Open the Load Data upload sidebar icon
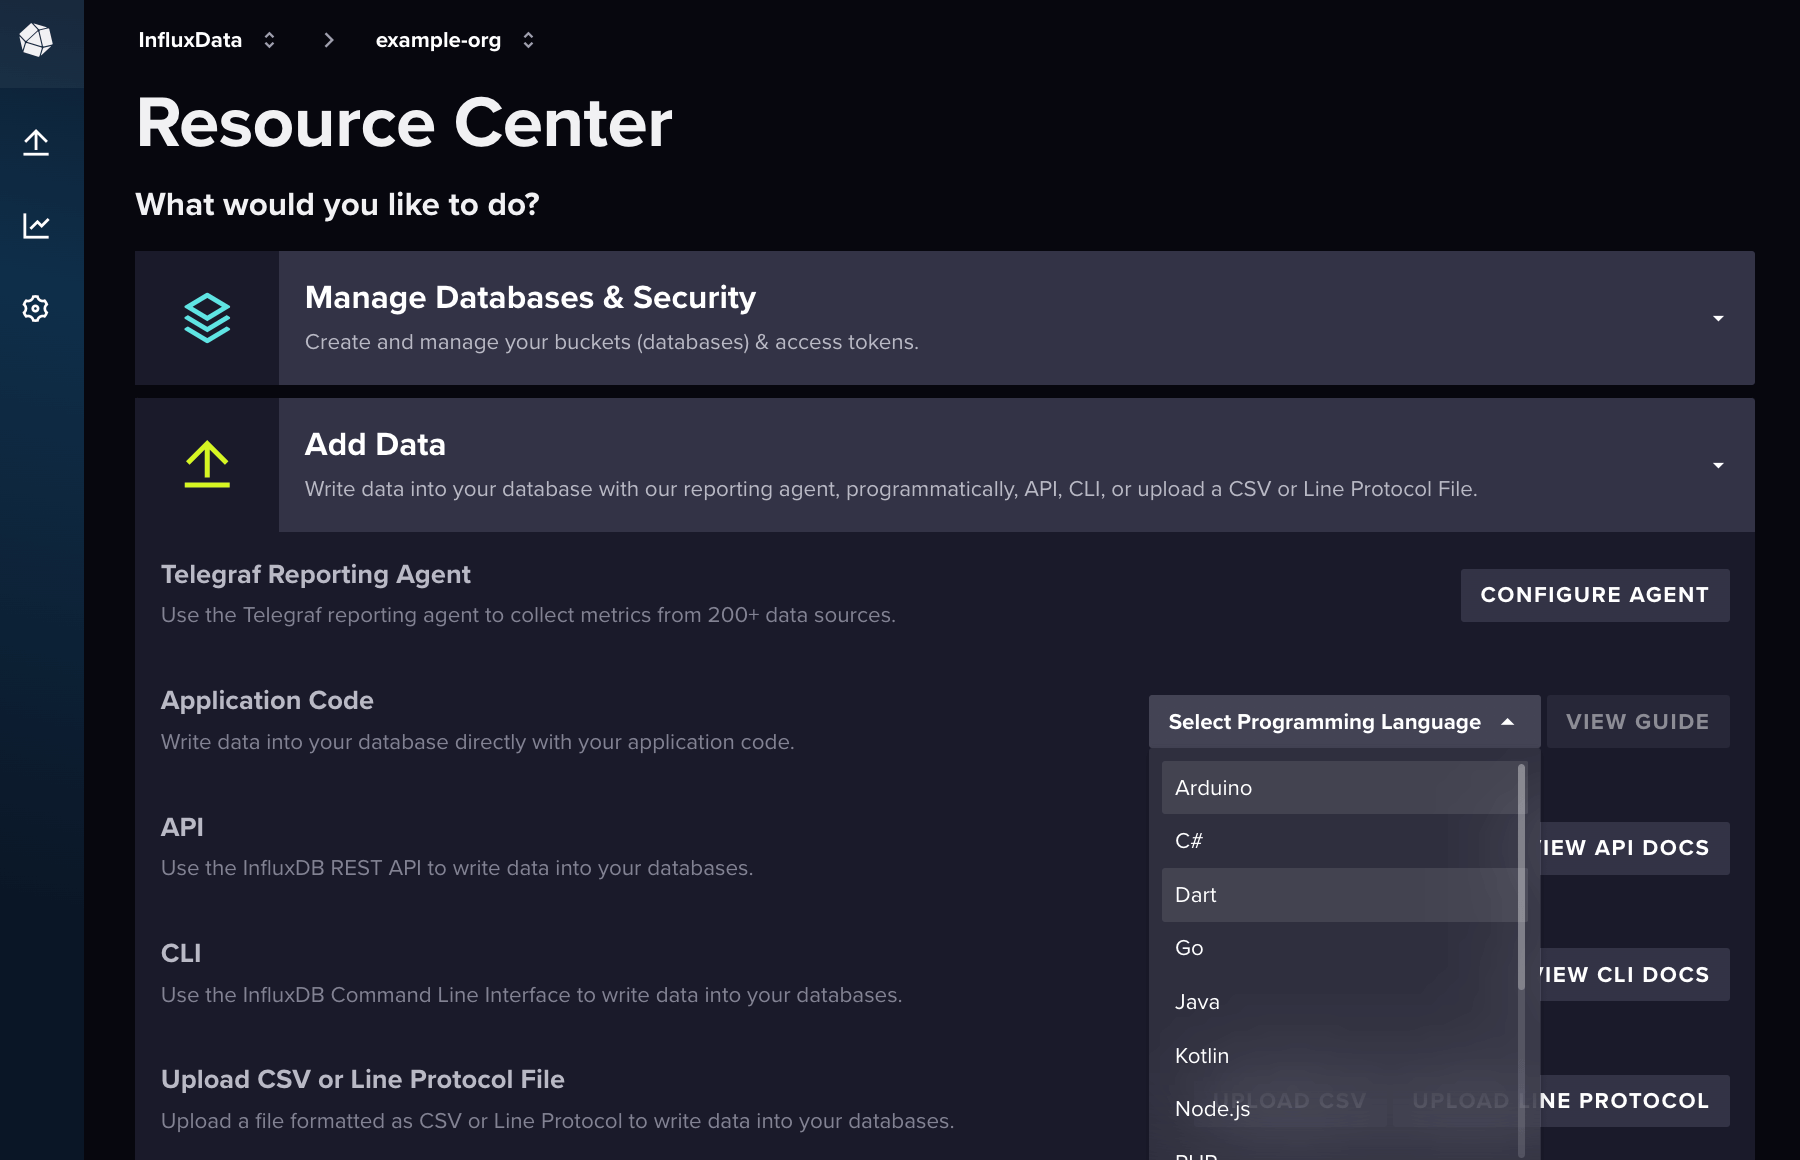Screen dimensions: 1800x1160 (36, 142)
